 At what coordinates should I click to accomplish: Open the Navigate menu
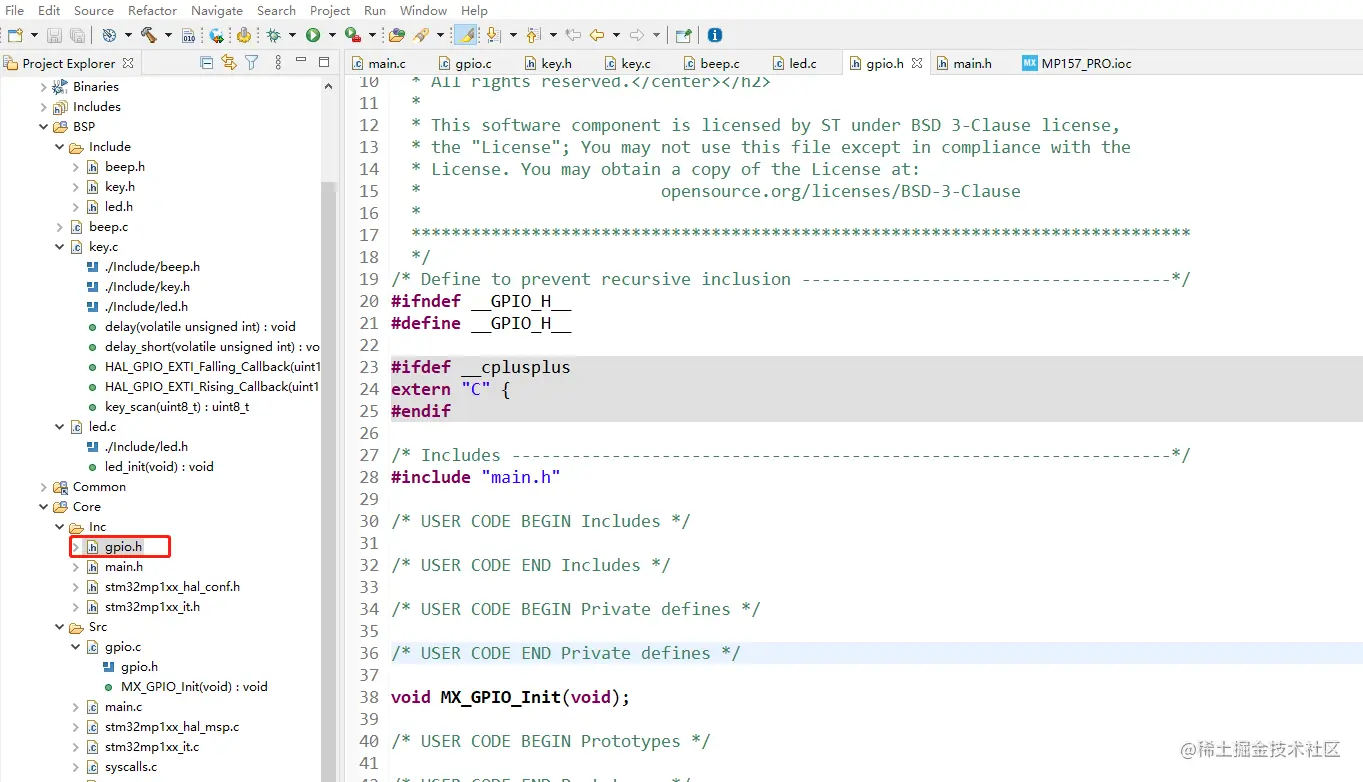[217, 10]
